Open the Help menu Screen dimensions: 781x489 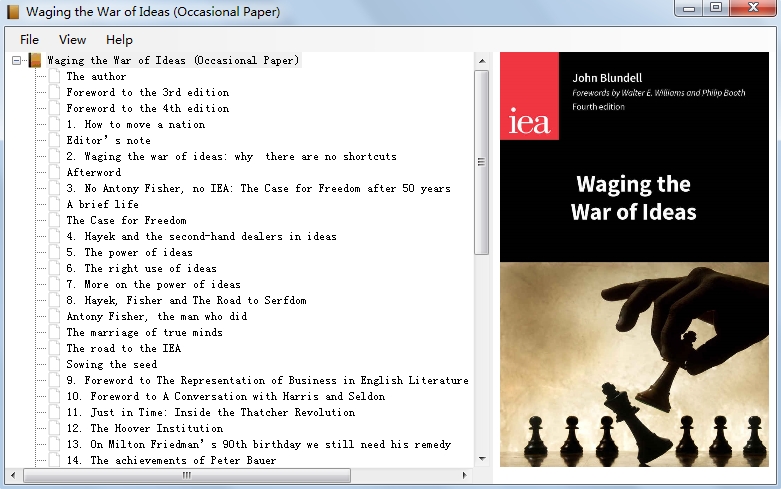click(x=119, y=40)
